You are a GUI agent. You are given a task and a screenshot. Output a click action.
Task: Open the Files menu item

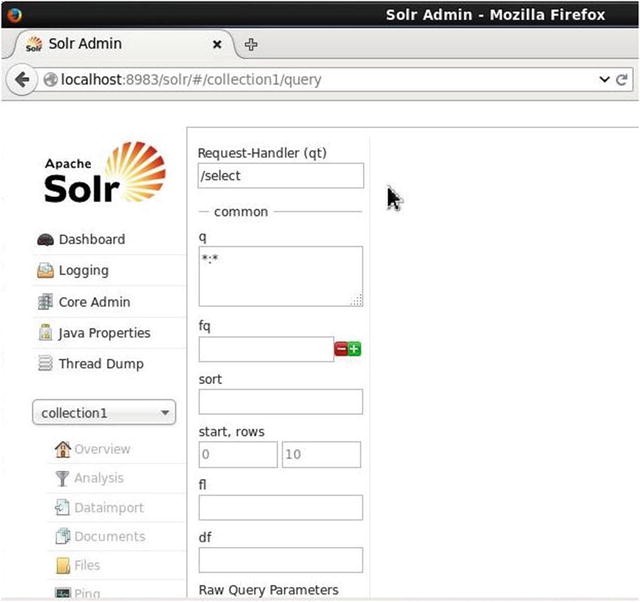tap(86, 565)
